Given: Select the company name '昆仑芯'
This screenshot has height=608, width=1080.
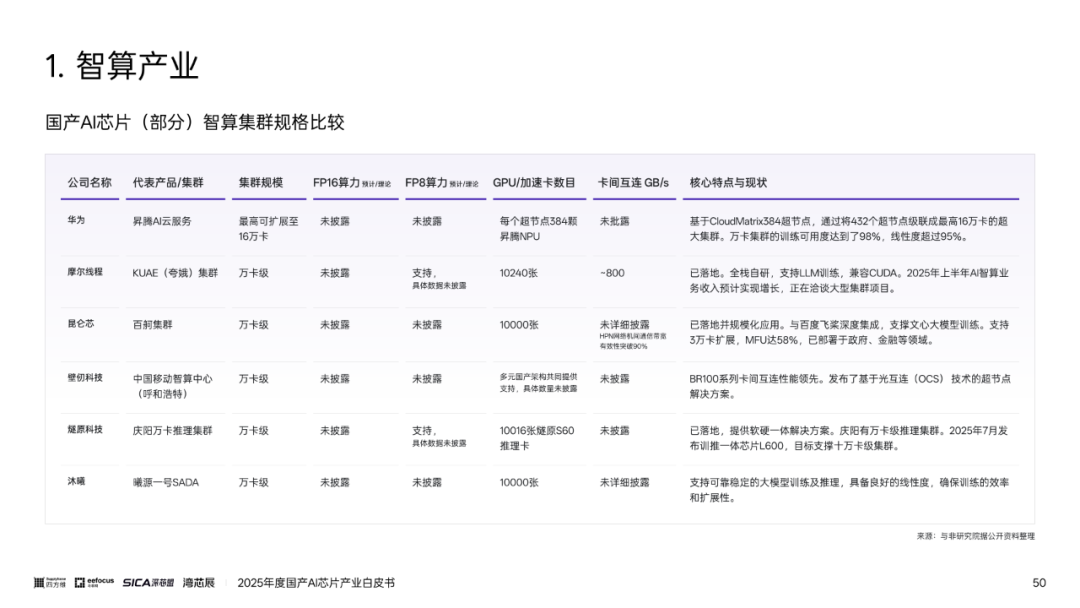Looking at the screenshot, I should [81, 324].
